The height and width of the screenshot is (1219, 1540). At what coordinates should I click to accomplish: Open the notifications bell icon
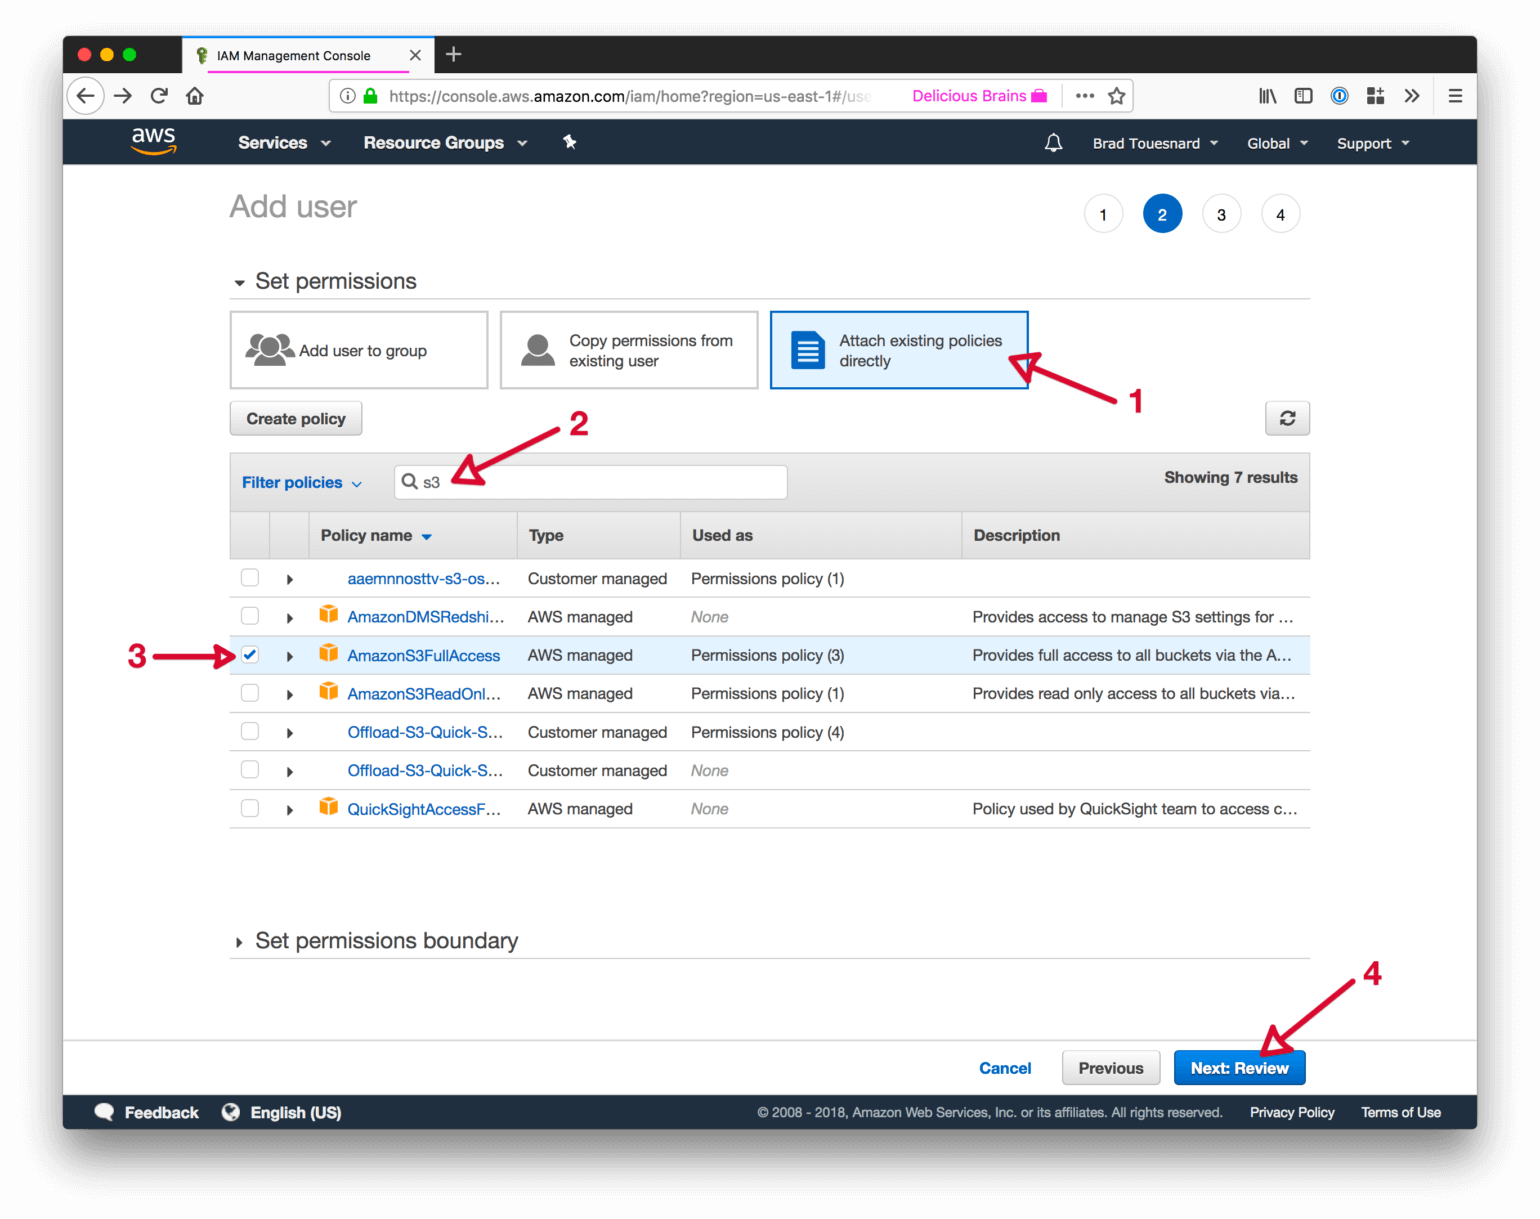tap(1053, 143)
